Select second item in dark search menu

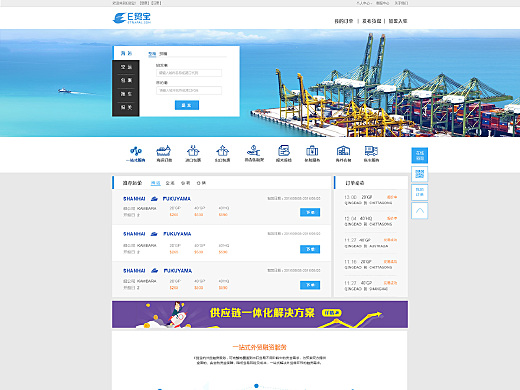point(126,80)
